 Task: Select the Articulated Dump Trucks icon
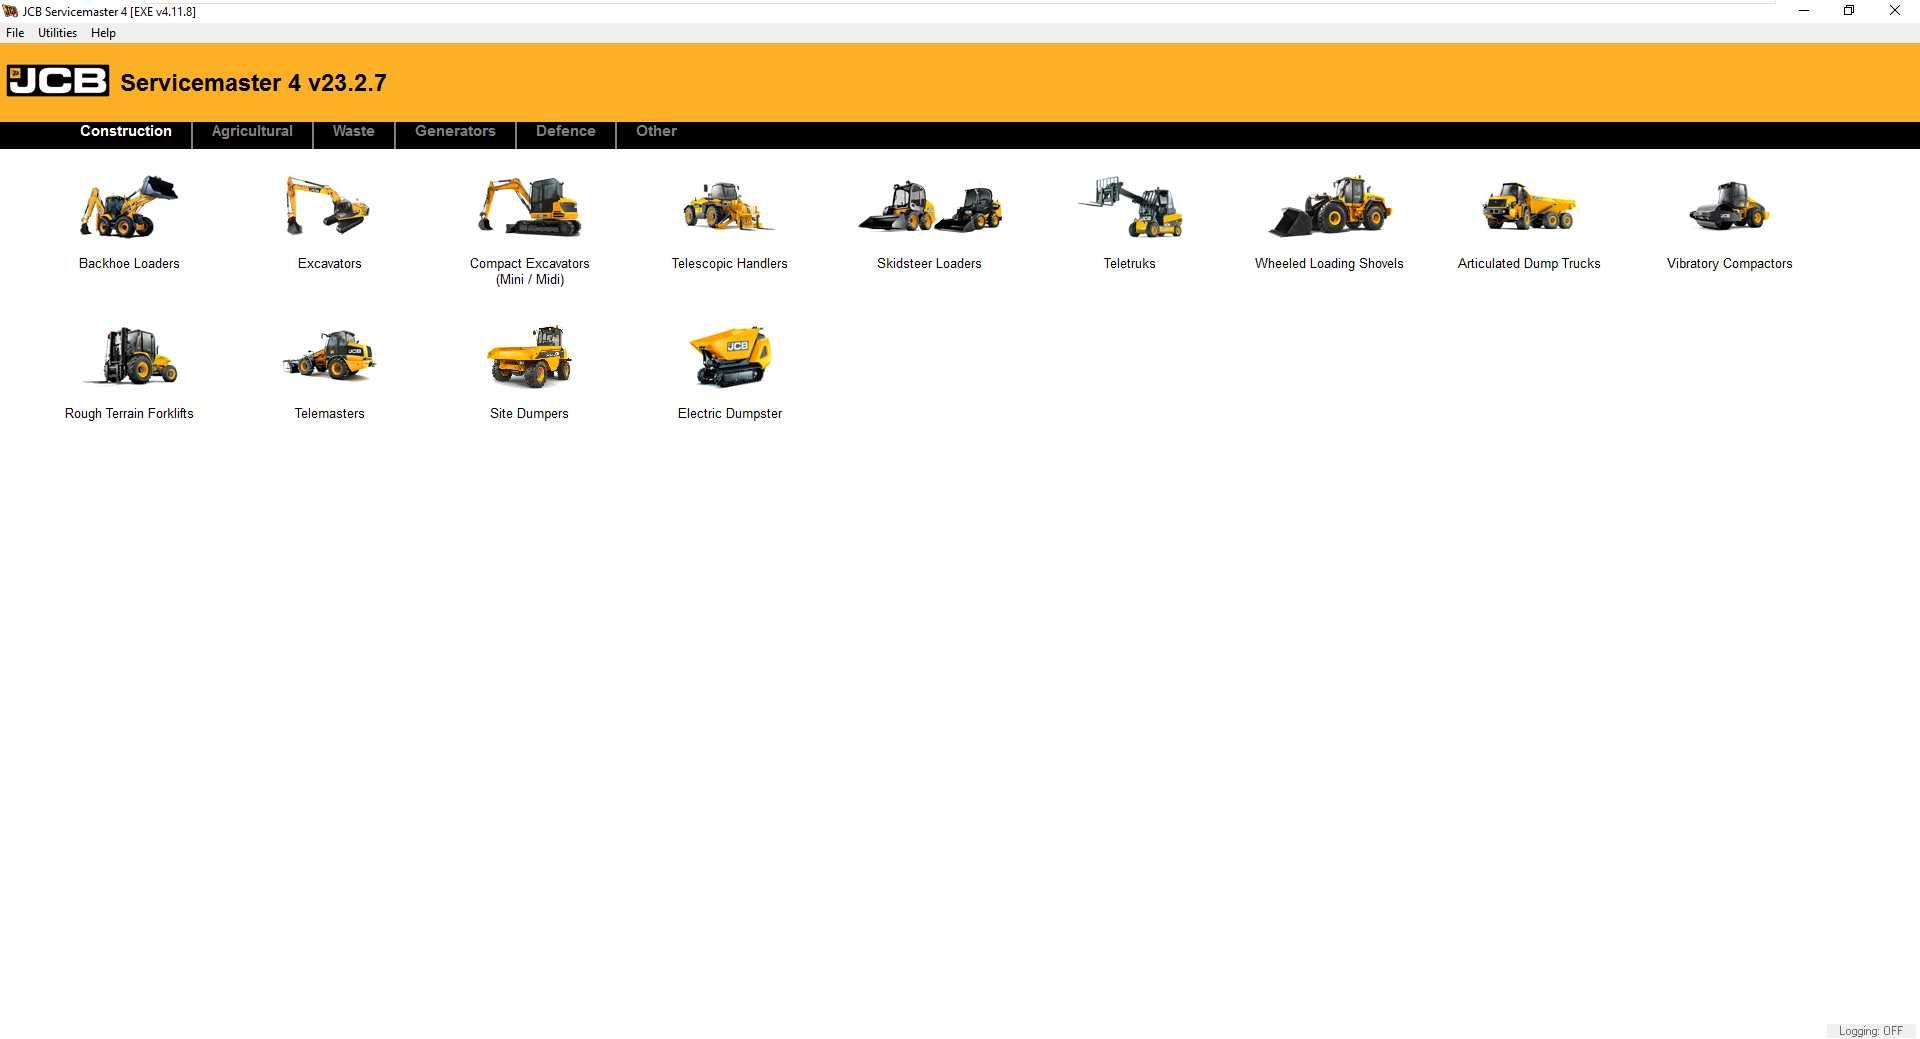pos(1529,207)
